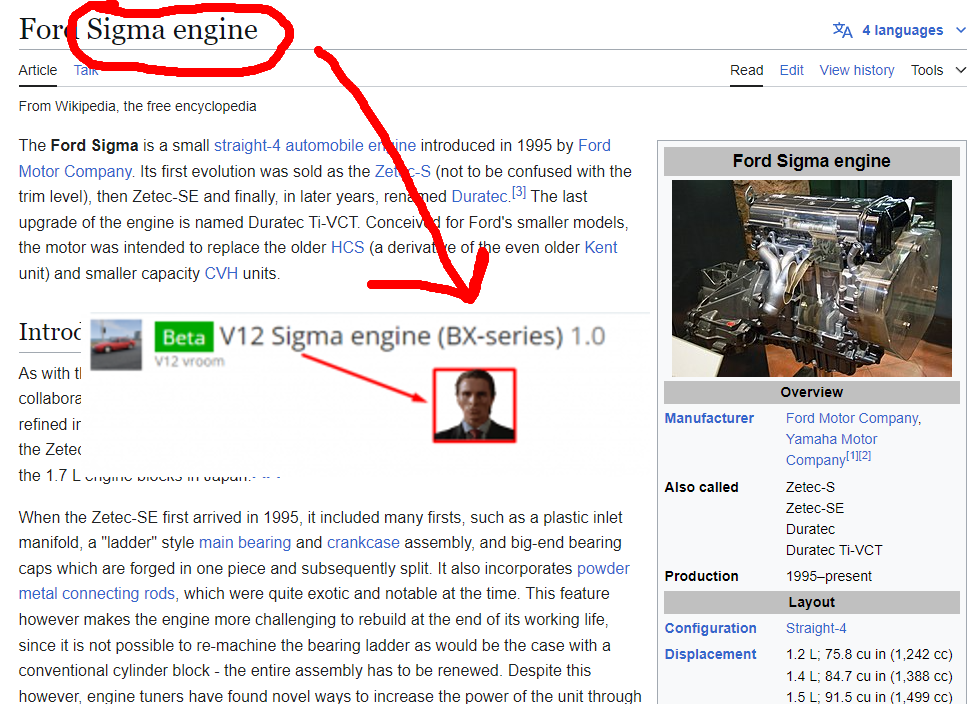Click the '1.4 L; 84.7 cu in (1,388 cc)' value
This screenshot has width=978, height=704.
pyautogui.click(x=869, y=676)
